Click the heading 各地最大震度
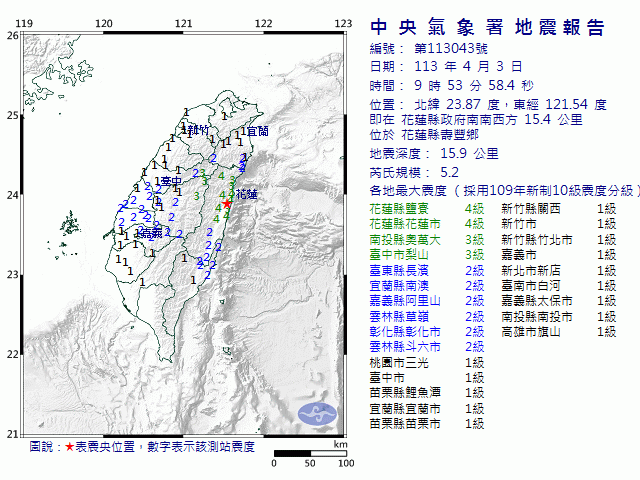Viewport: 640px width, 480px height. click(408, 191)
